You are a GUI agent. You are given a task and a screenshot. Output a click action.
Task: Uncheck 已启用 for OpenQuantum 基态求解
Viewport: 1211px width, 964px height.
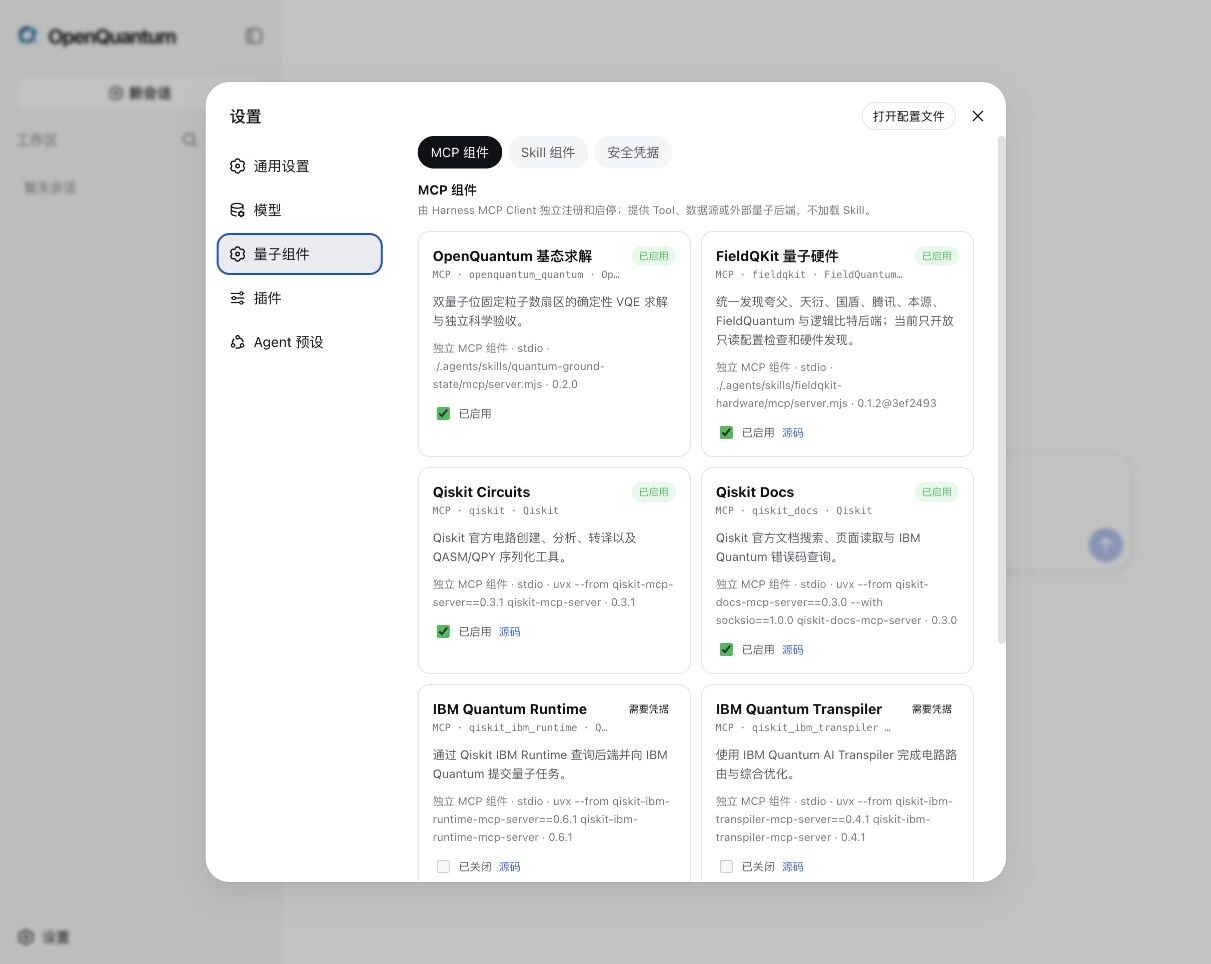point(443,413)
